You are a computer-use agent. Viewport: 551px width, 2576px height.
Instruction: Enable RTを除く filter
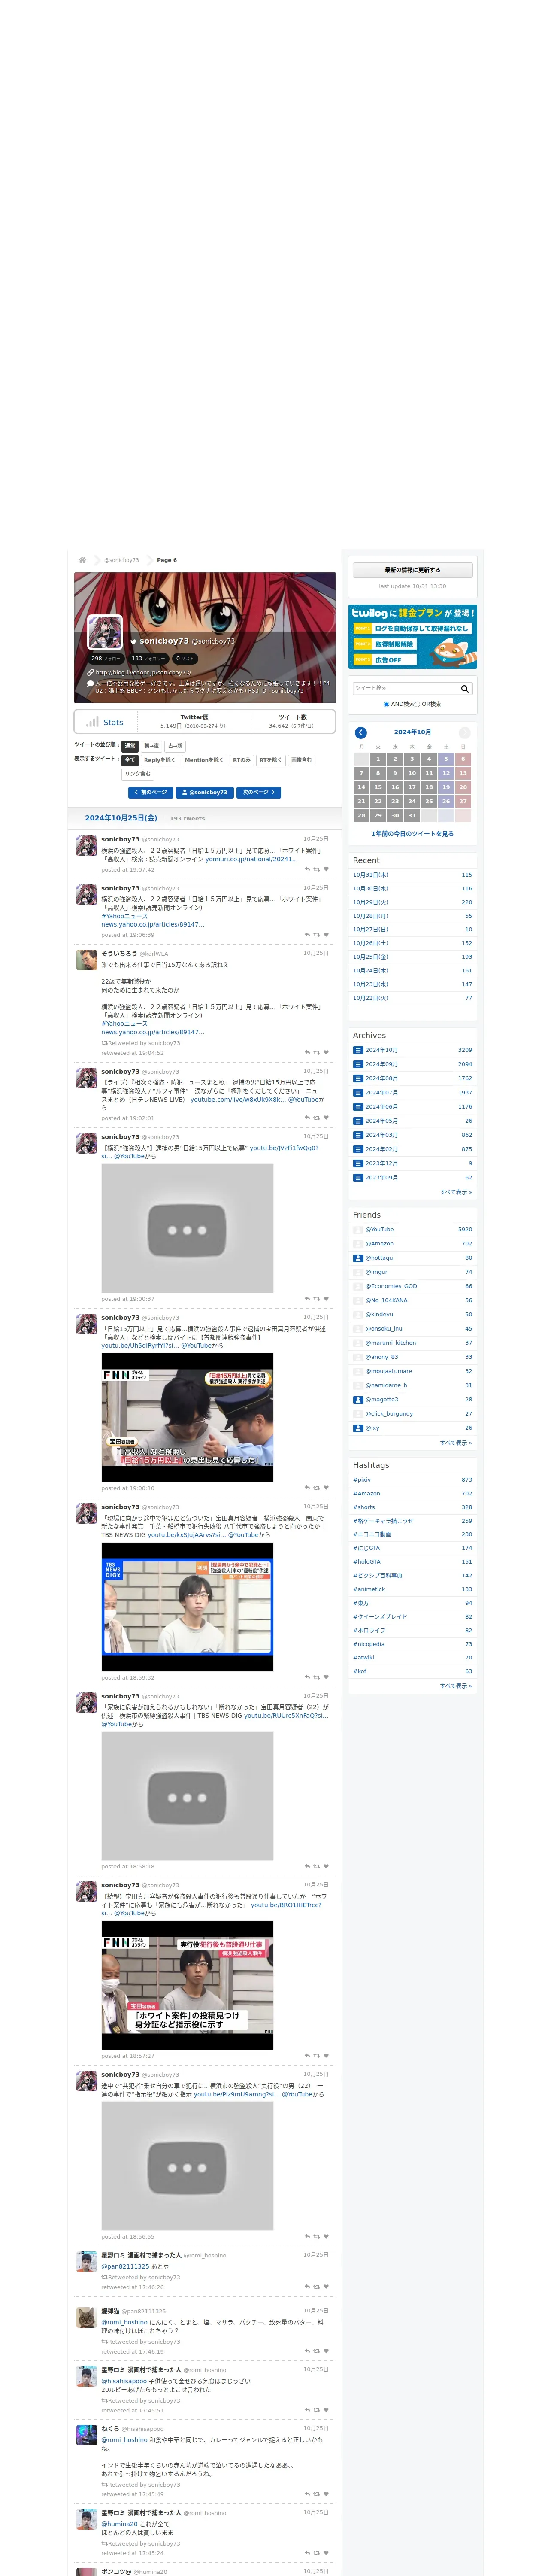coord(271,760)
